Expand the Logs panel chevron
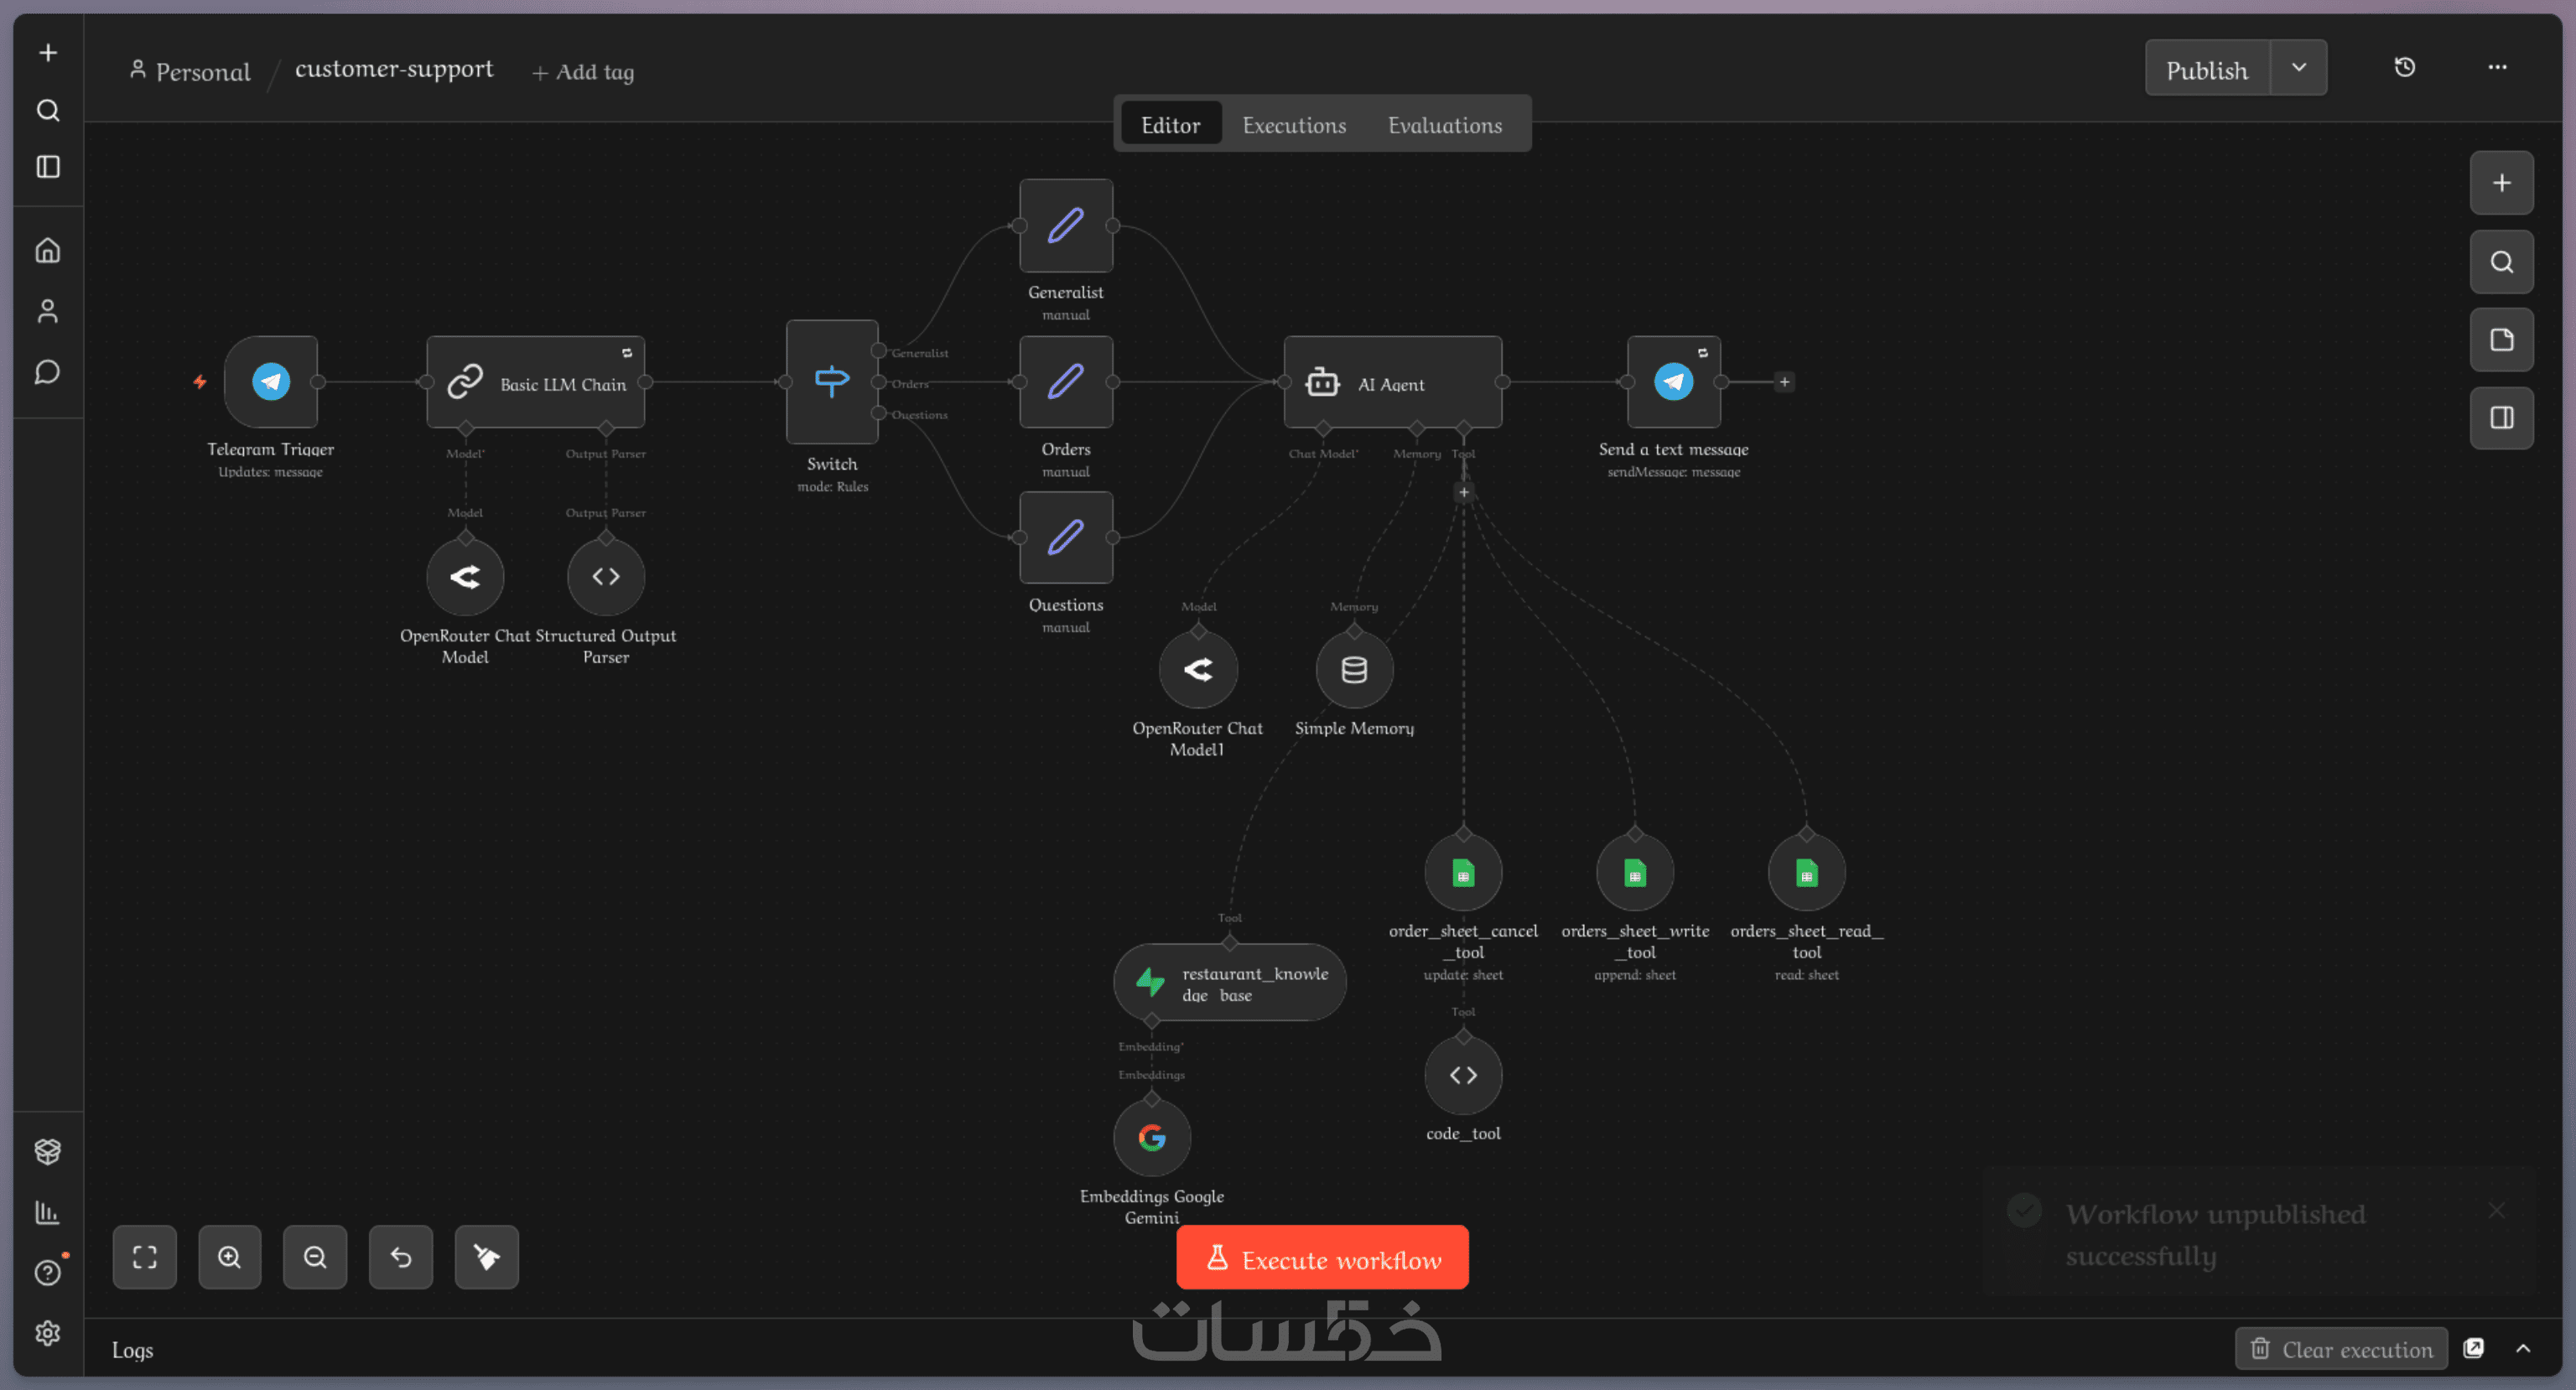The height and width of the screenshot is (1390, 2576). 2523,1348
